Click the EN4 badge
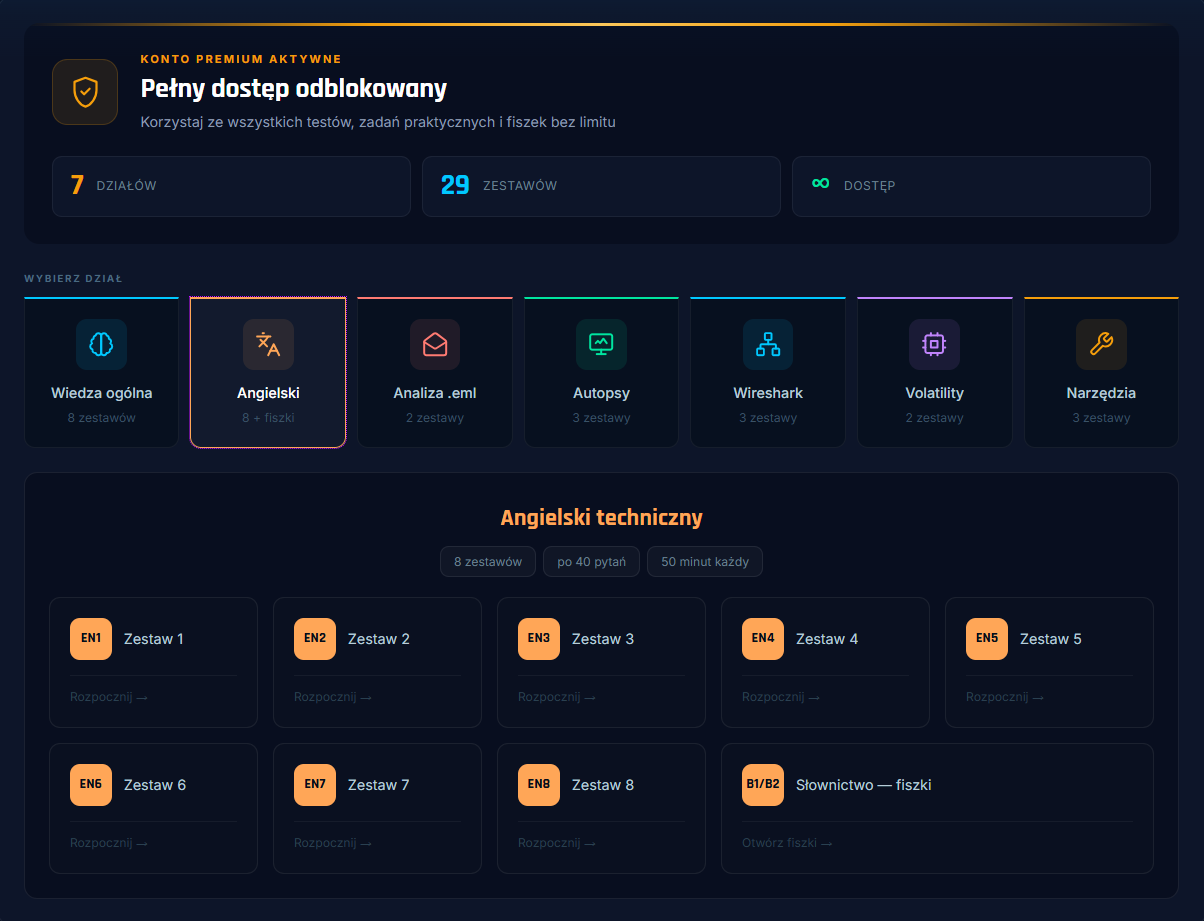This screenshot has height=921, width=1204. coord(763,639)
